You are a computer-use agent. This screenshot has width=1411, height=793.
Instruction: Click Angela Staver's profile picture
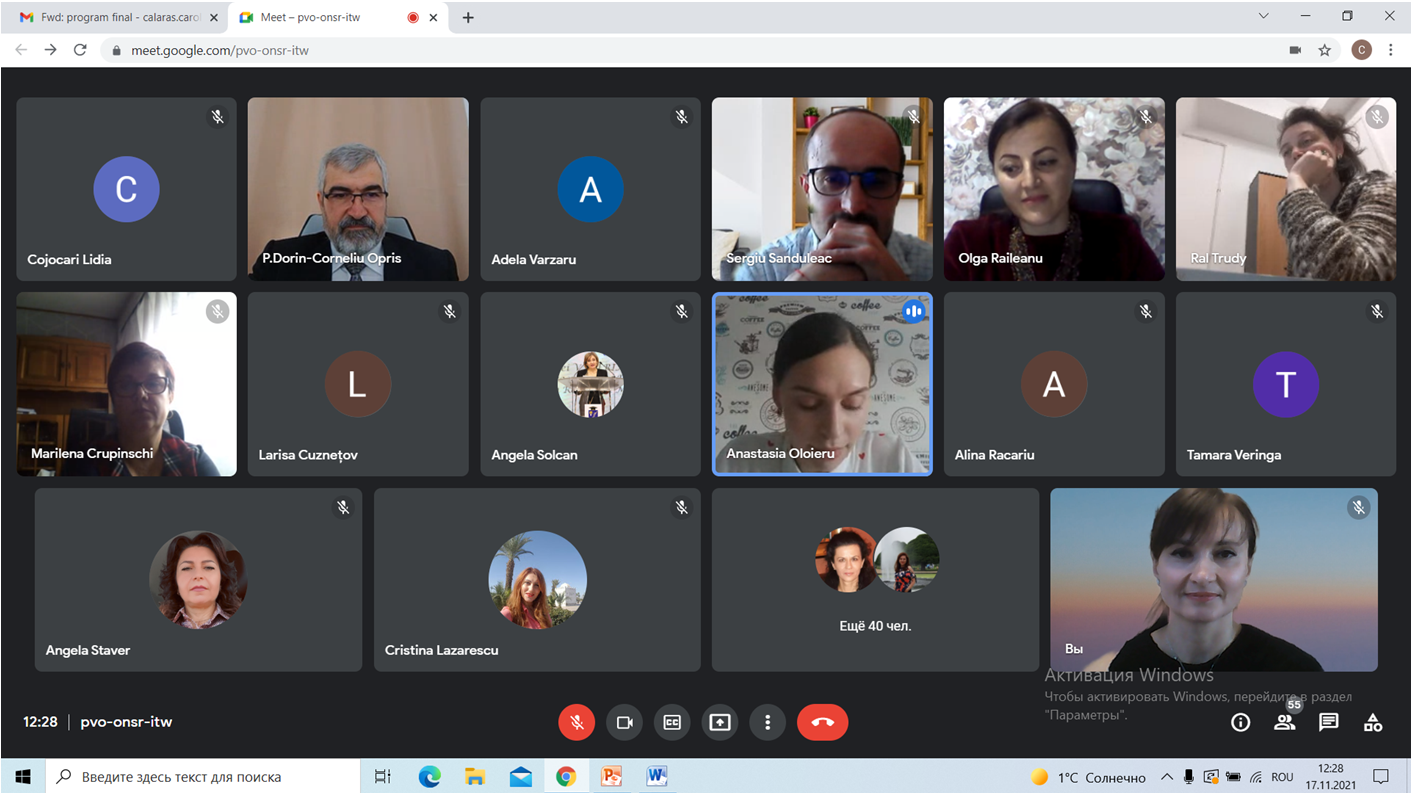198,580
